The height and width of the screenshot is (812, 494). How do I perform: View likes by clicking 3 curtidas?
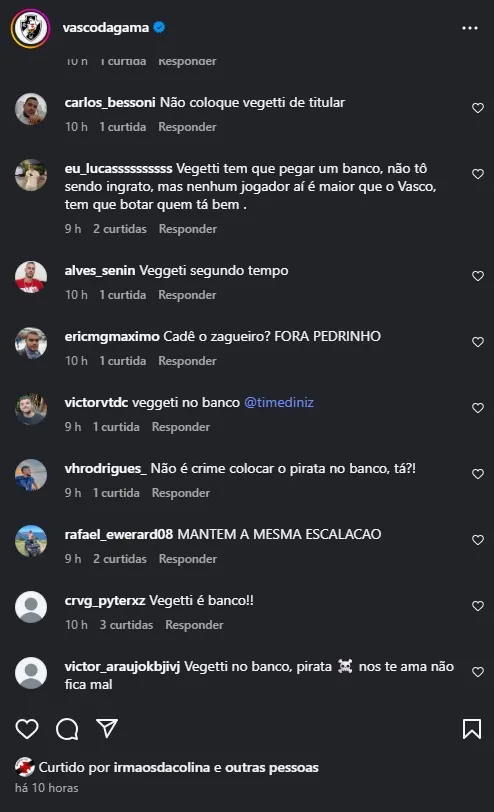pyautogui.click(x=126, y=625)
